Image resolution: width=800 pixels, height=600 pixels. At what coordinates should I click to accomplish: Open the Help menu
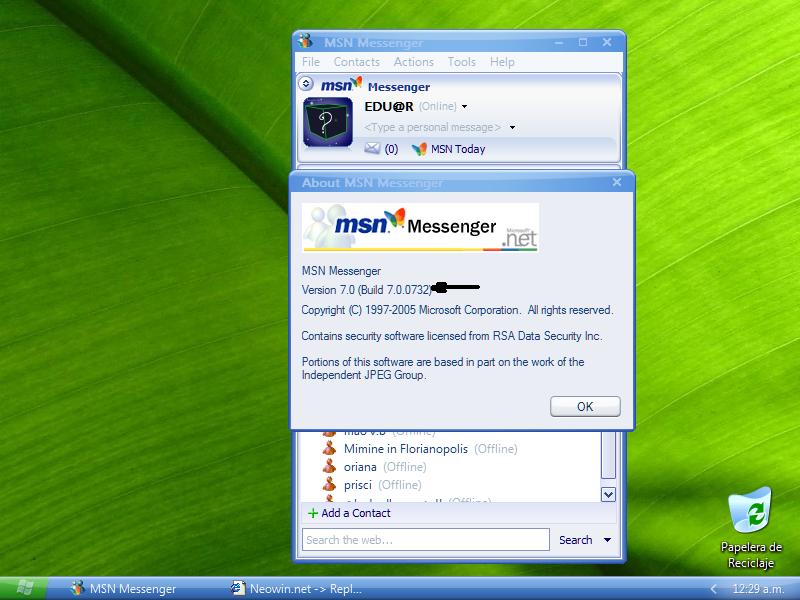pyautogui.click(x=502, y=62)
